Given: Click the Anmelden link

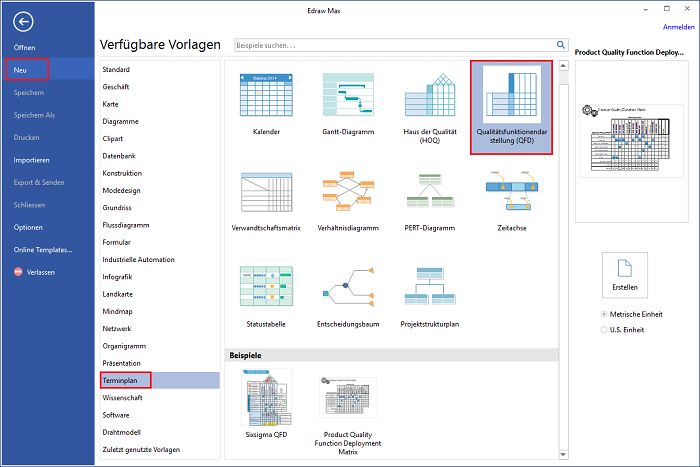Looking at the screenshot, I should (x=679, y=27).
